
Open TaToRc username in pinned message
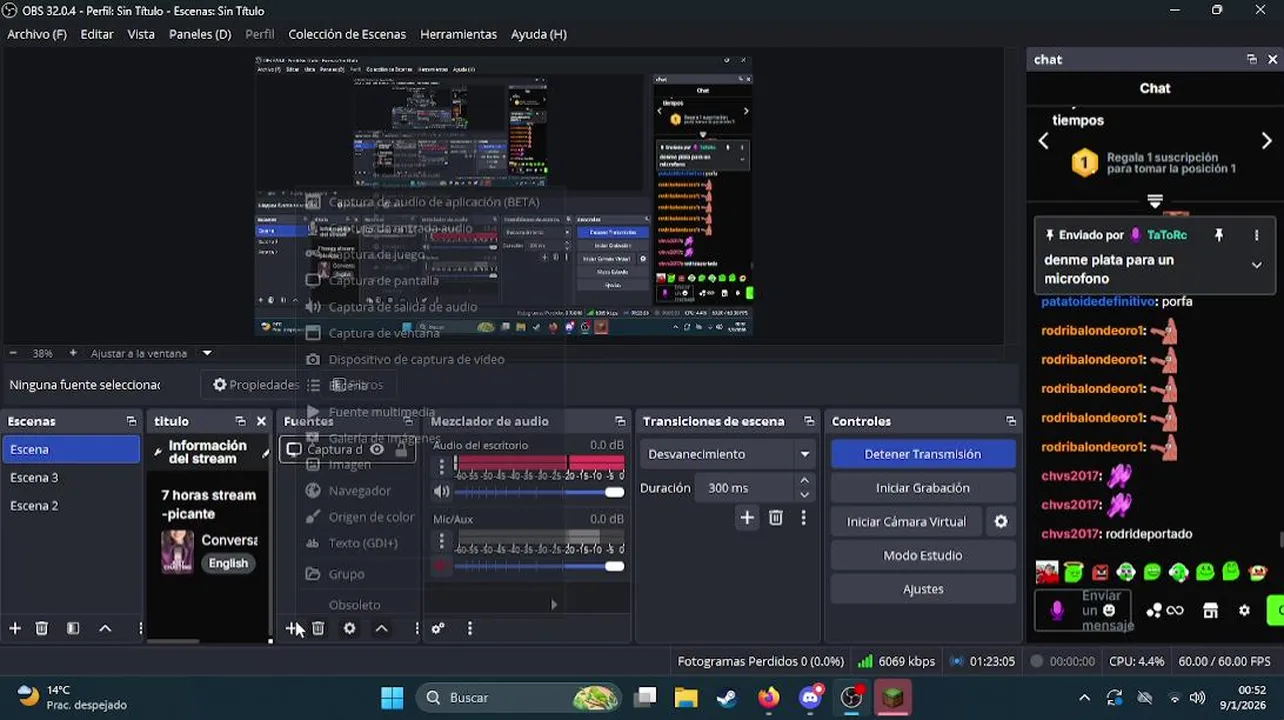pos(1167,235)
